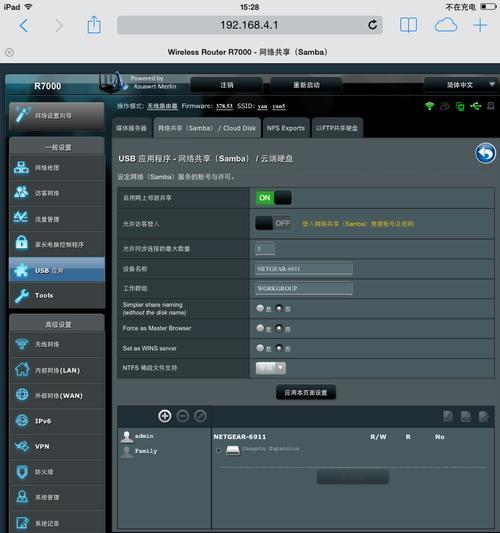
Task: Open 访客网络 guest network
Action: pos(57,193)
